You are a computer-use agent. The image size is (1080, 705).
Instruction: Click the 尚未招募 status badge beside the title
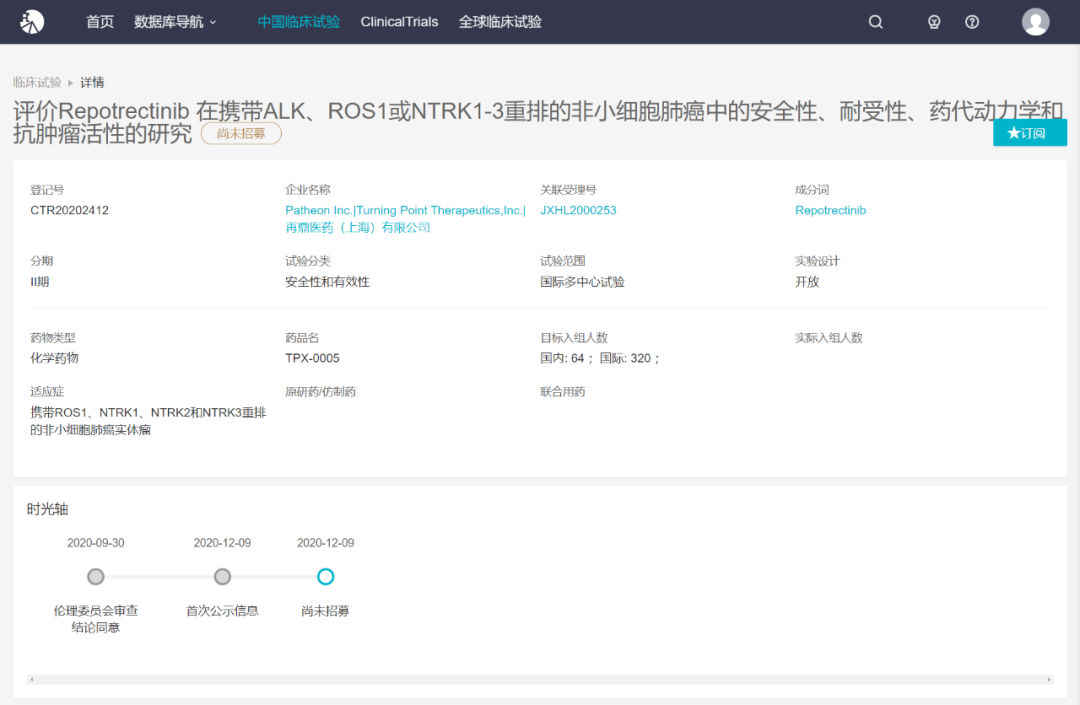241,134
